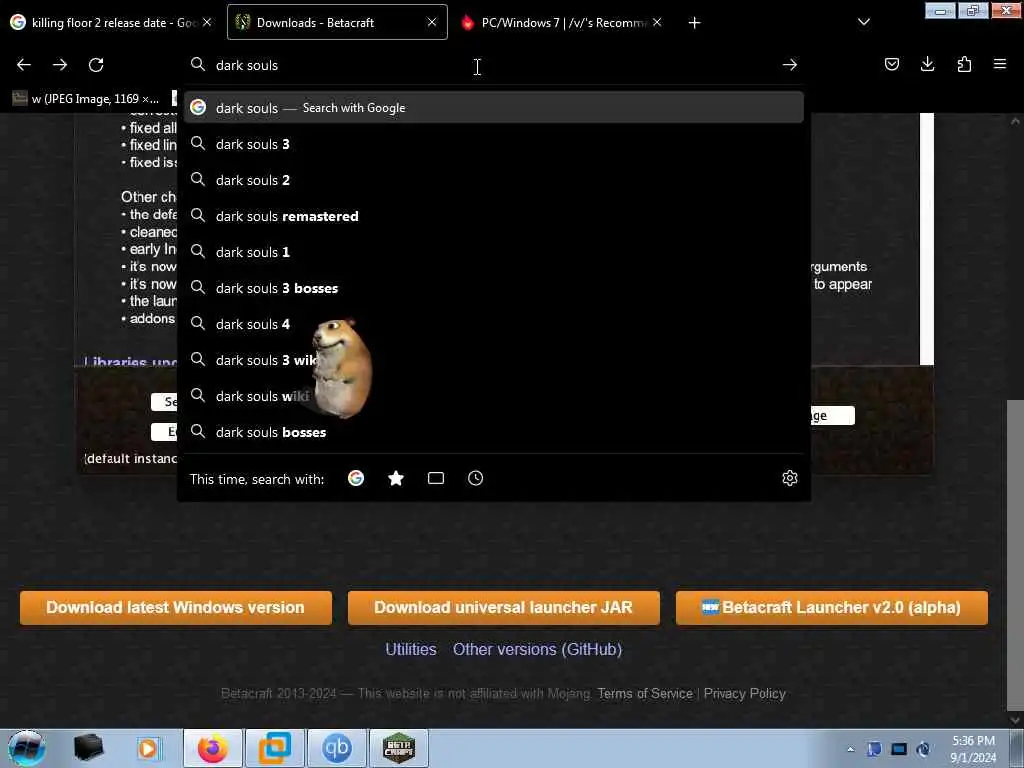Switch to killing floor 2 release date tab

(x=111, y=22)
